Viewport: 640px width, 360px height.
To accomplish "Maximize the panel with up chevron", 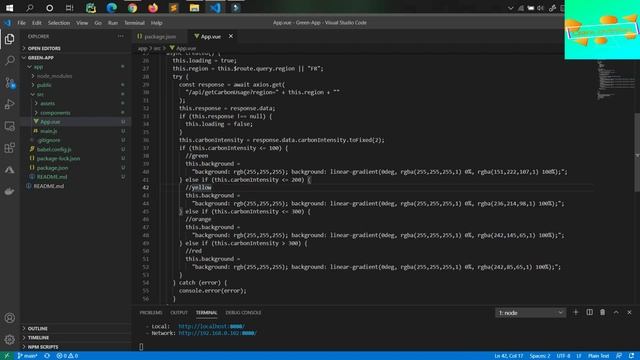I will click(x=616, y=312).
